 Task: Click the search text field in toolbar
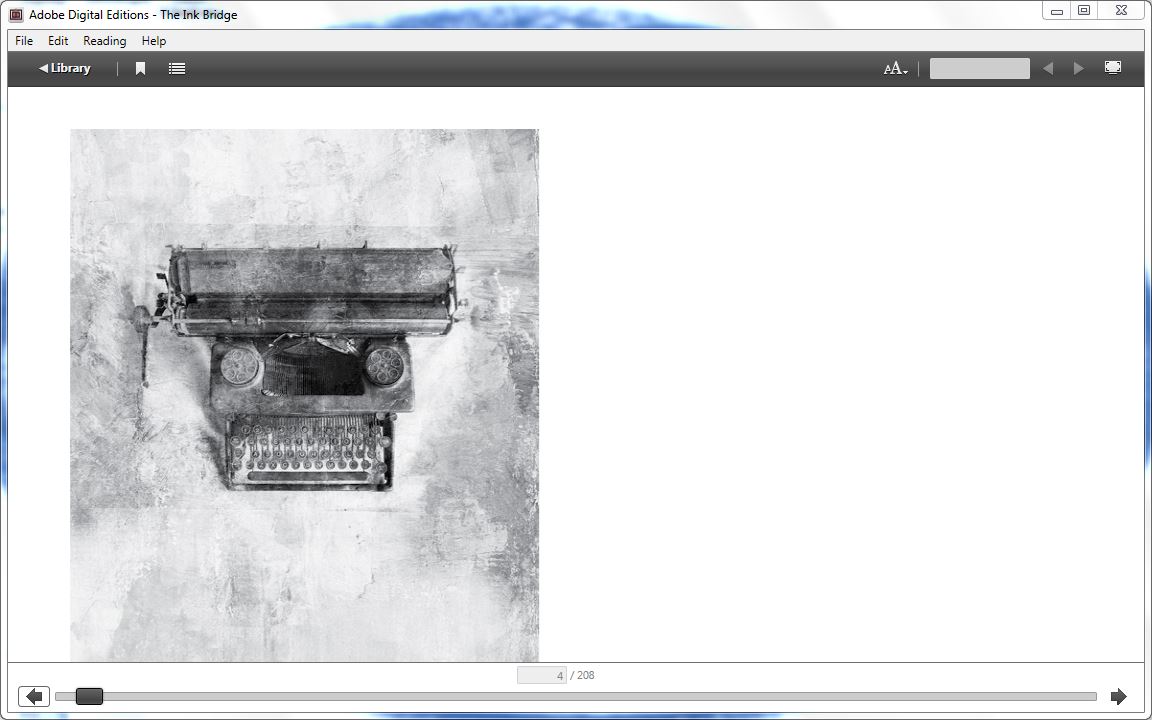[x=979, y=69]
